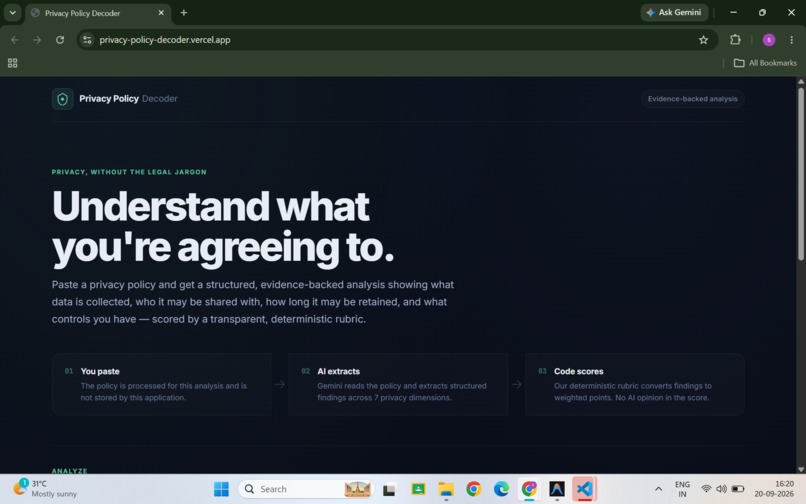
Task: Click the scrollbar down arrow
Action: pos(800,469)
